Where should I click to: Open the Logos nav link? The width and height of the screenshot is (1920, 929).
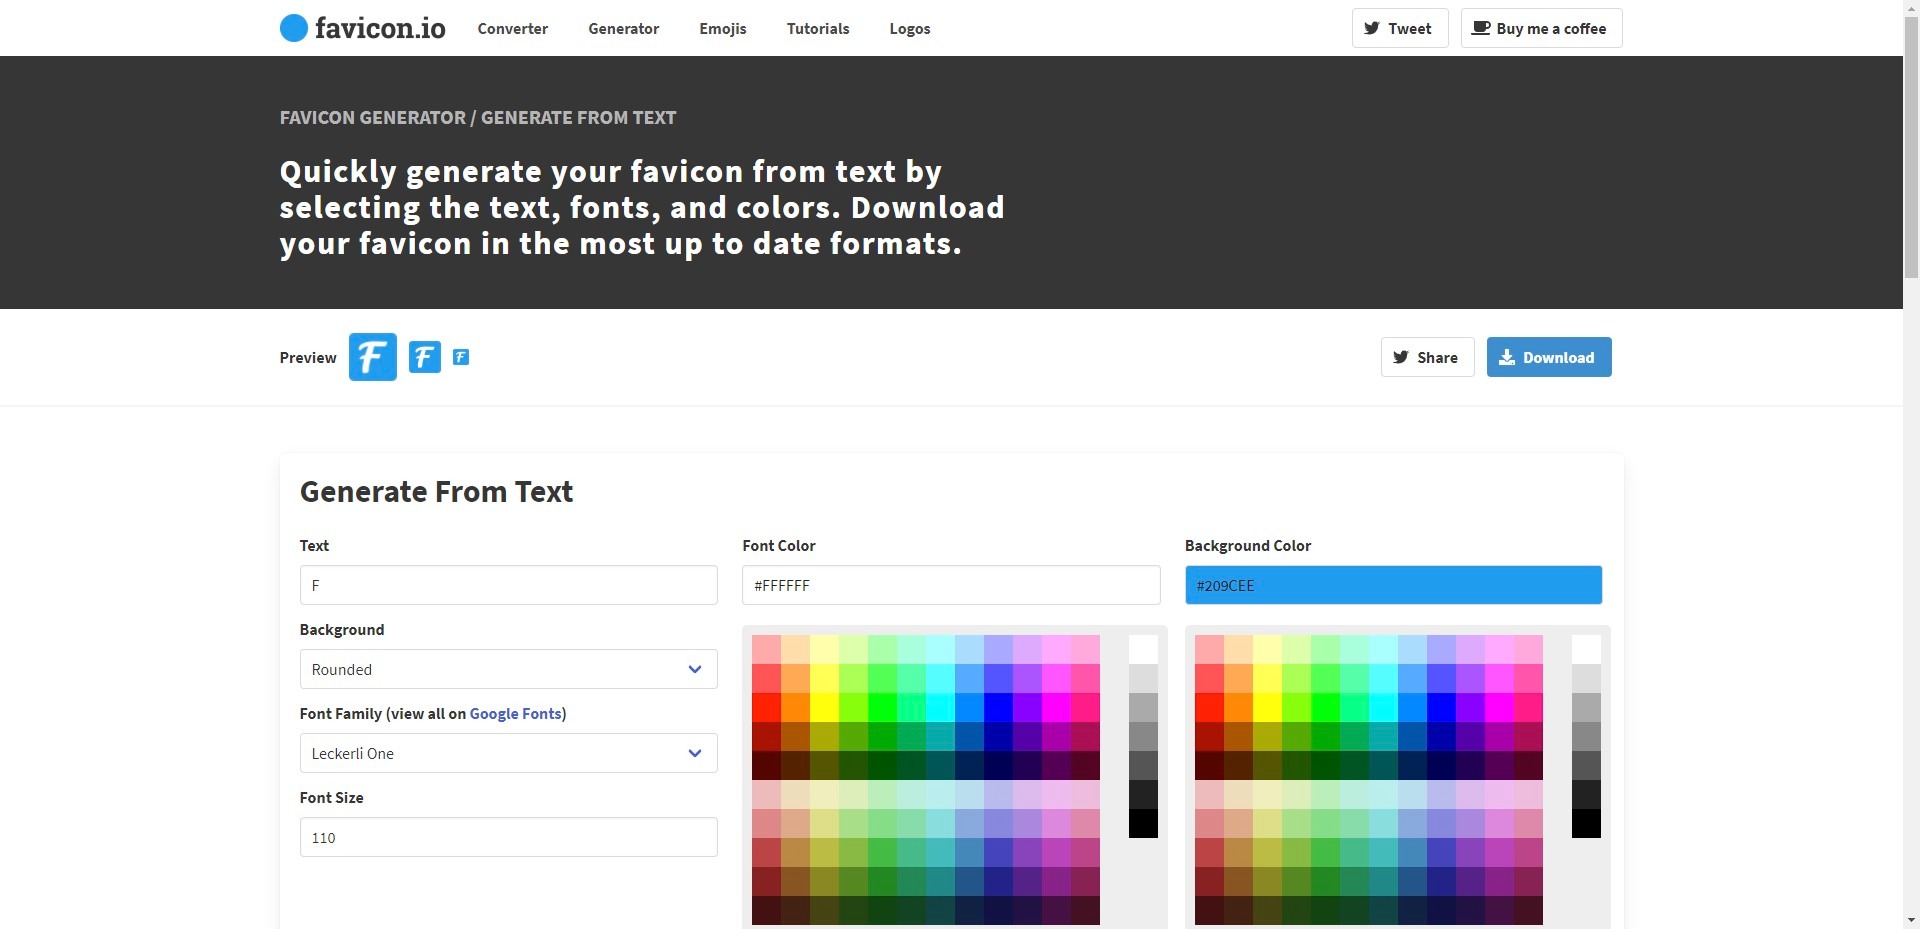[x=910, y=28]
